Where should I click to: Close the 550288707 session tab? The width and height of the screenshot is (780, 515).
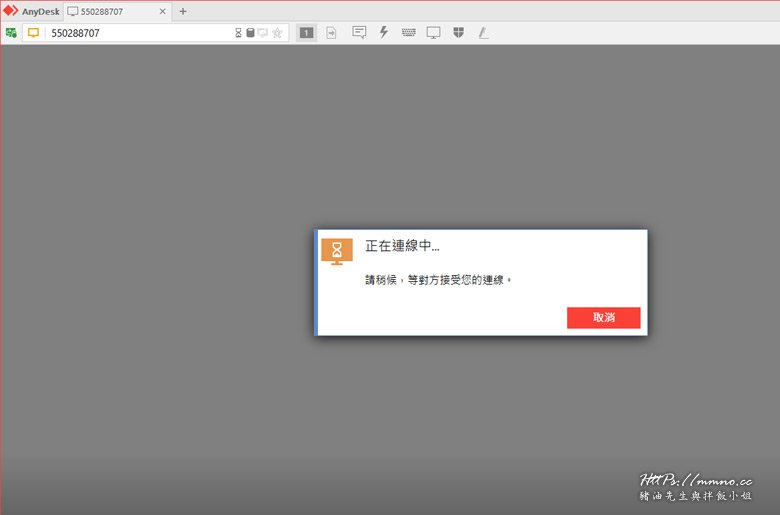pyautogui.click(x=161, y=11)
